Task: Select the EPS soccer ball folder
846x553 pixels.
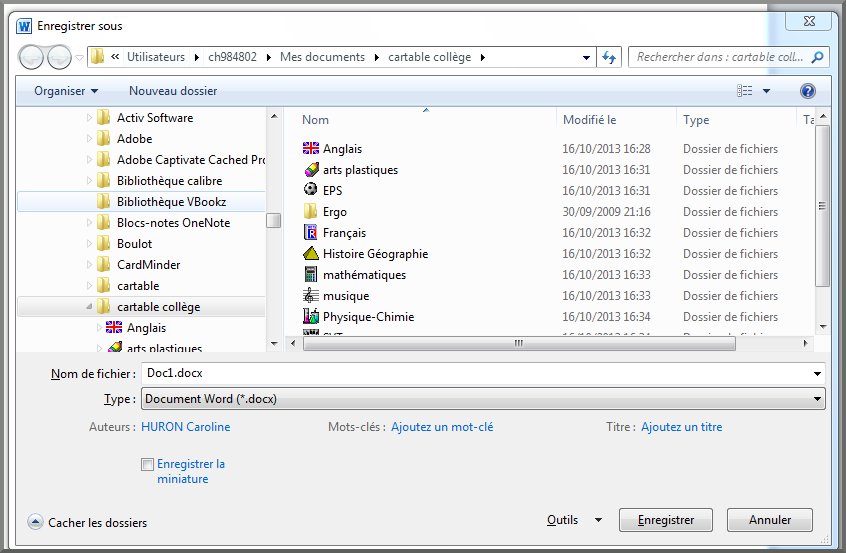Action: pos(311,191)
